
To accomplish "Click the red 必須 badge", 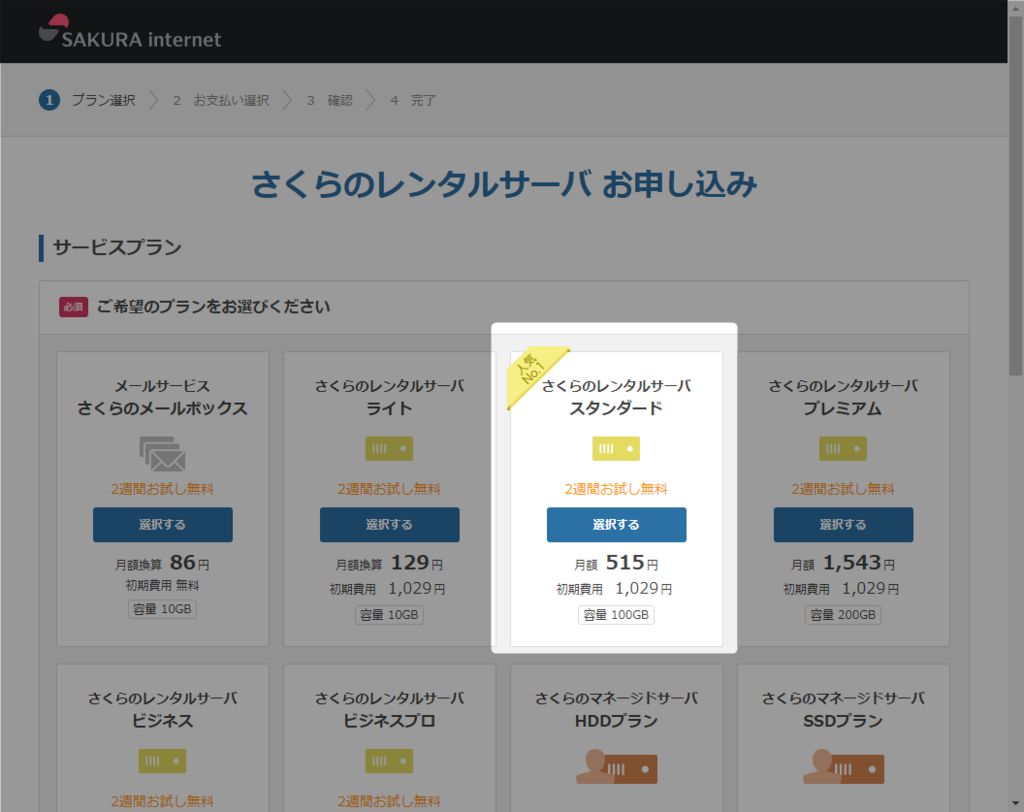I will point(73,307).
